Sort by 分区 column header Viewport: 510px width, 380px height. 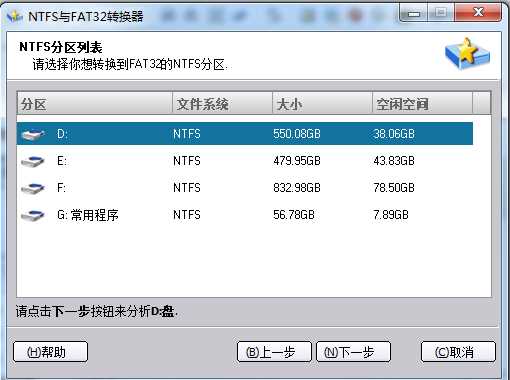(95, 104)
